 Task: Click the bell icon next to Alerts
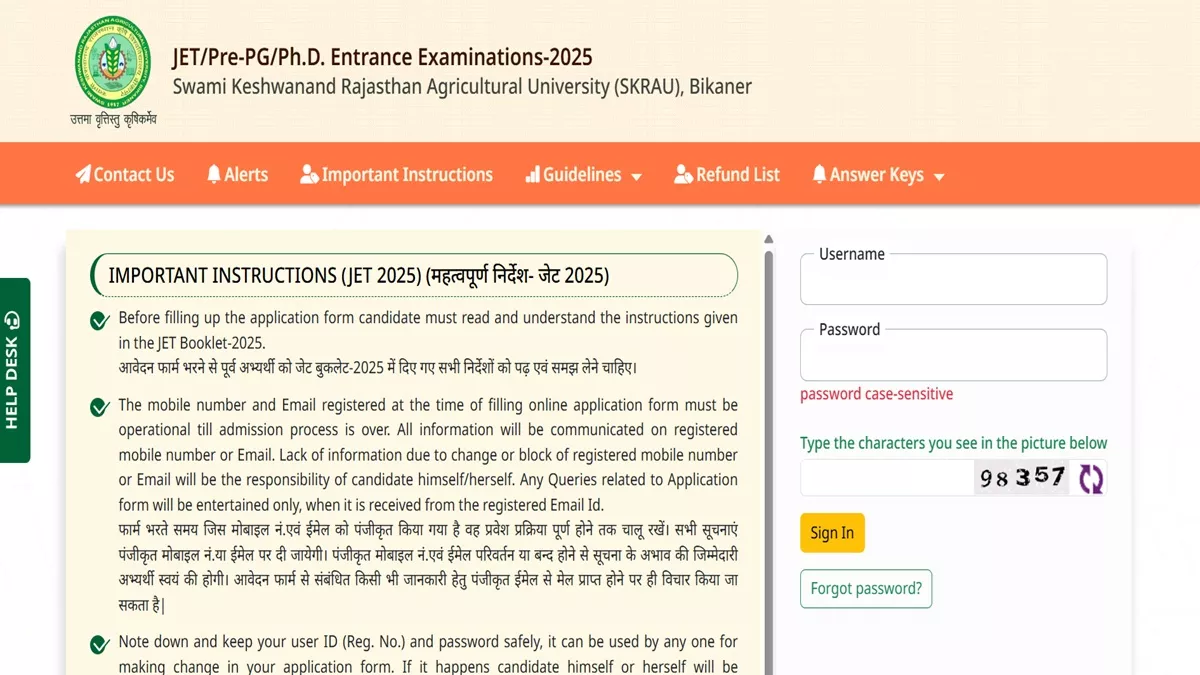pos(214,174)
